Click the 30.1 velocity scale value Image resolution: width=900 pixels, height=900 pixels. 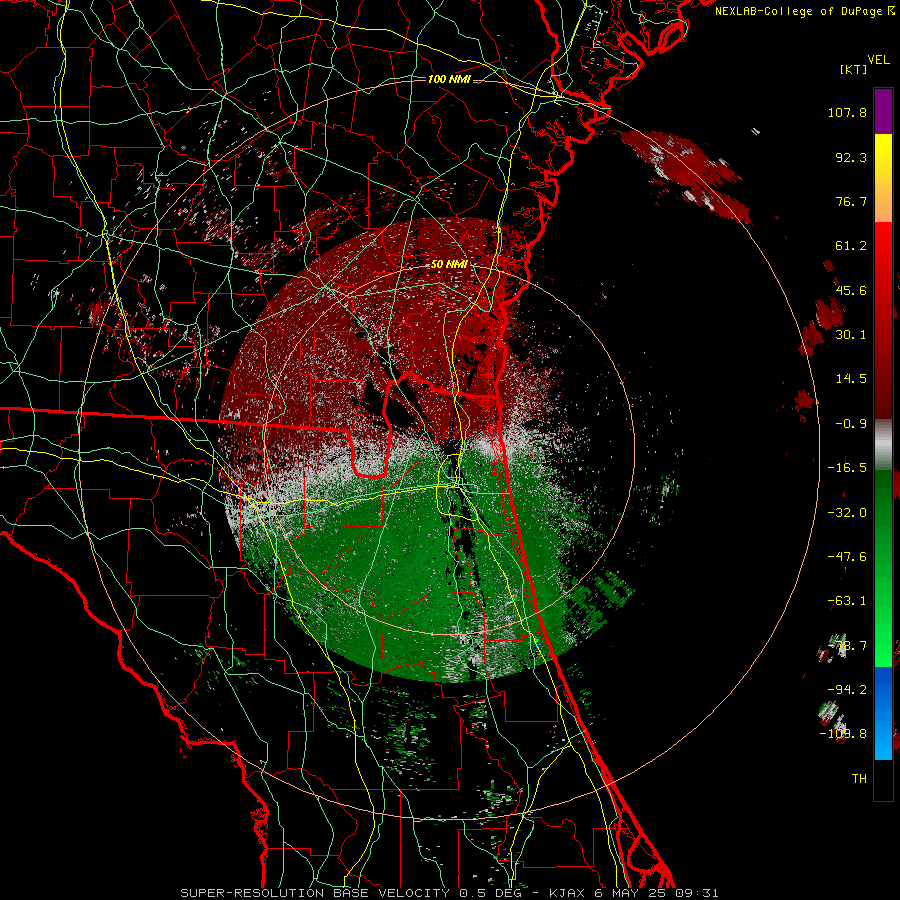851,335
